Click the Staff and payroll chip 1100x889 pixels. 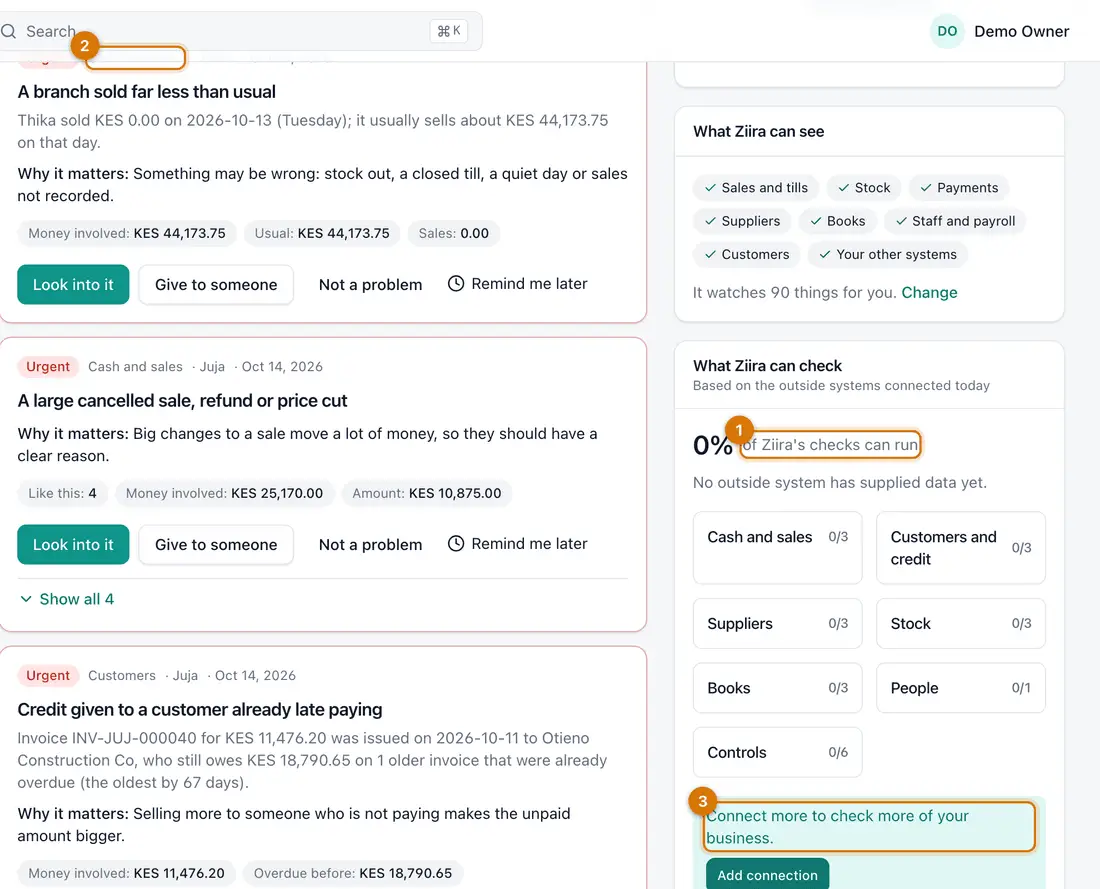pyautogui.click(x=955, y=221)
